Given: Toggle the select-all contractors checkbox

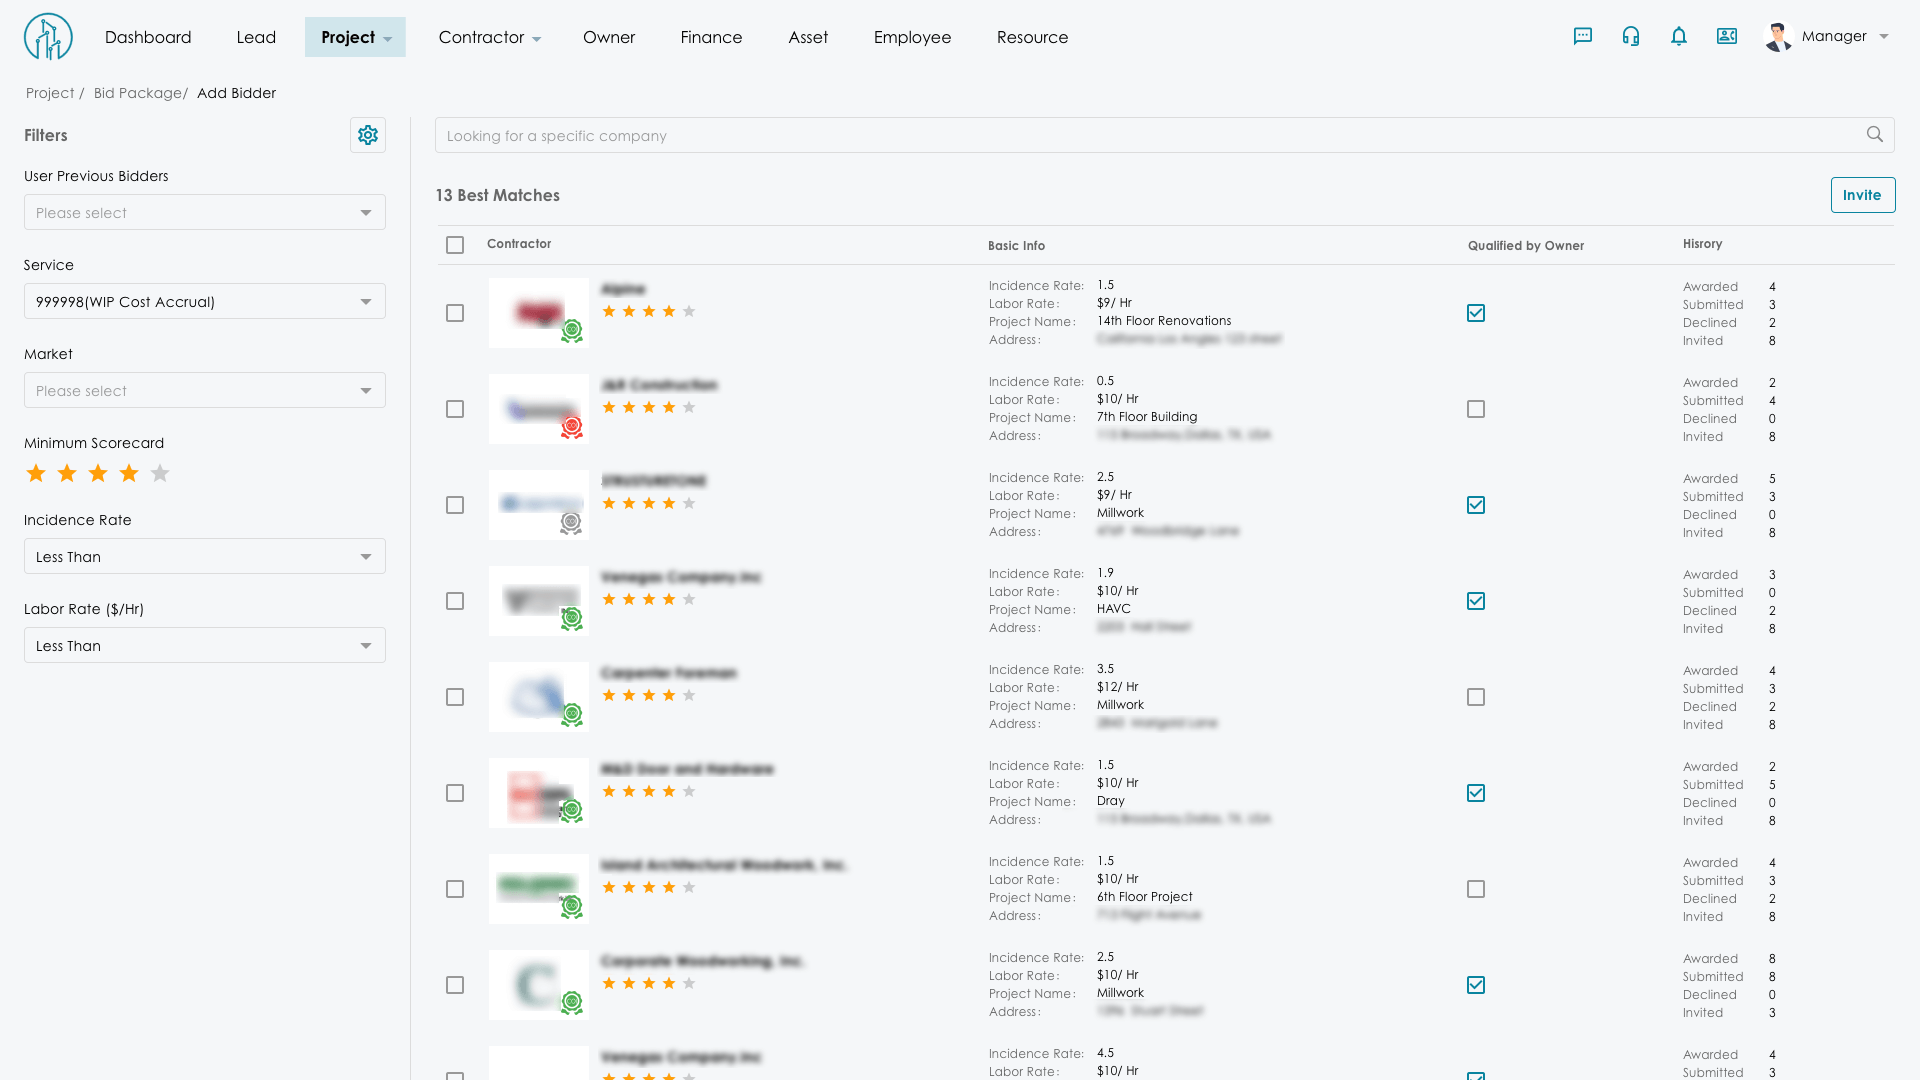Looking at the screenshot, I should pos(455,245).
